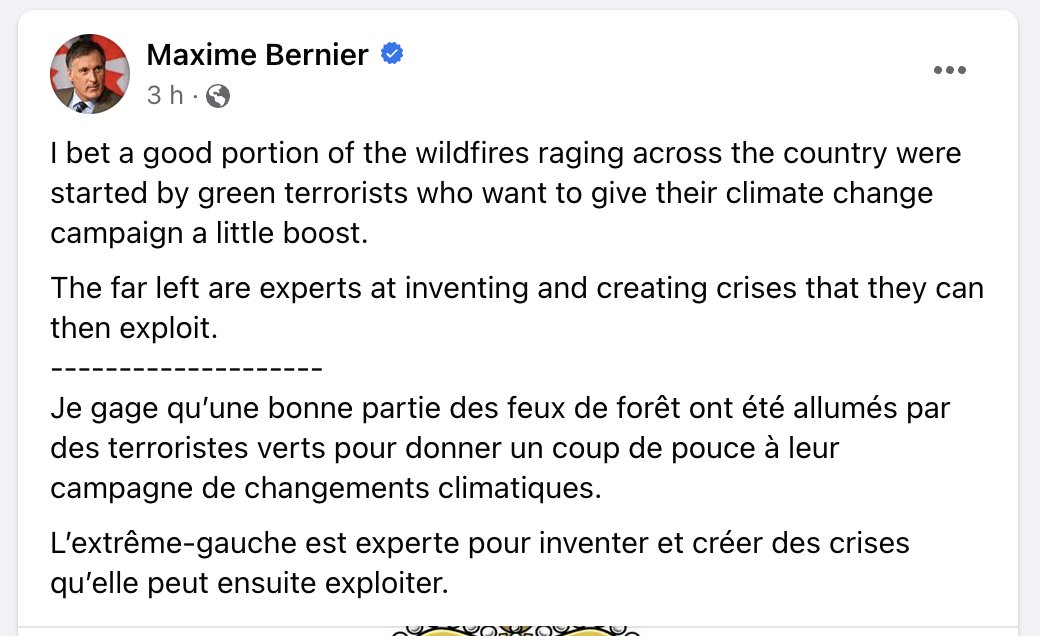
Task: Click the dashed separator line in post
Action: pyautogui.click(x=186, y=368)
